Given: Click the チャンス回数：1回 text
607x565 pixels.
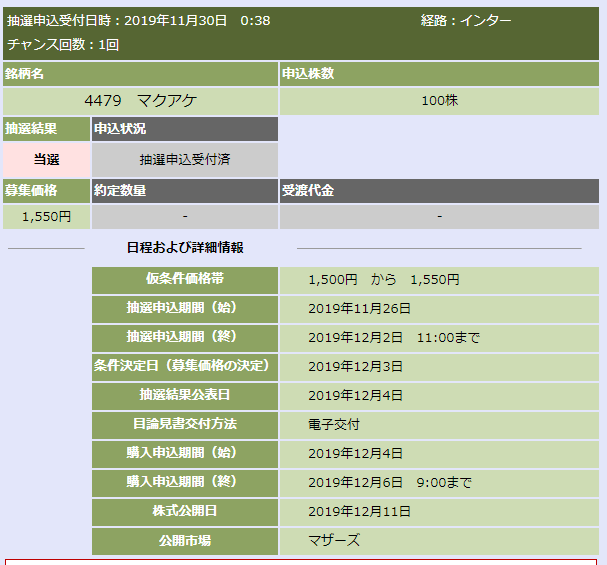Looking at the screenshot, I should pyautogui.click(x=63, y=45).
